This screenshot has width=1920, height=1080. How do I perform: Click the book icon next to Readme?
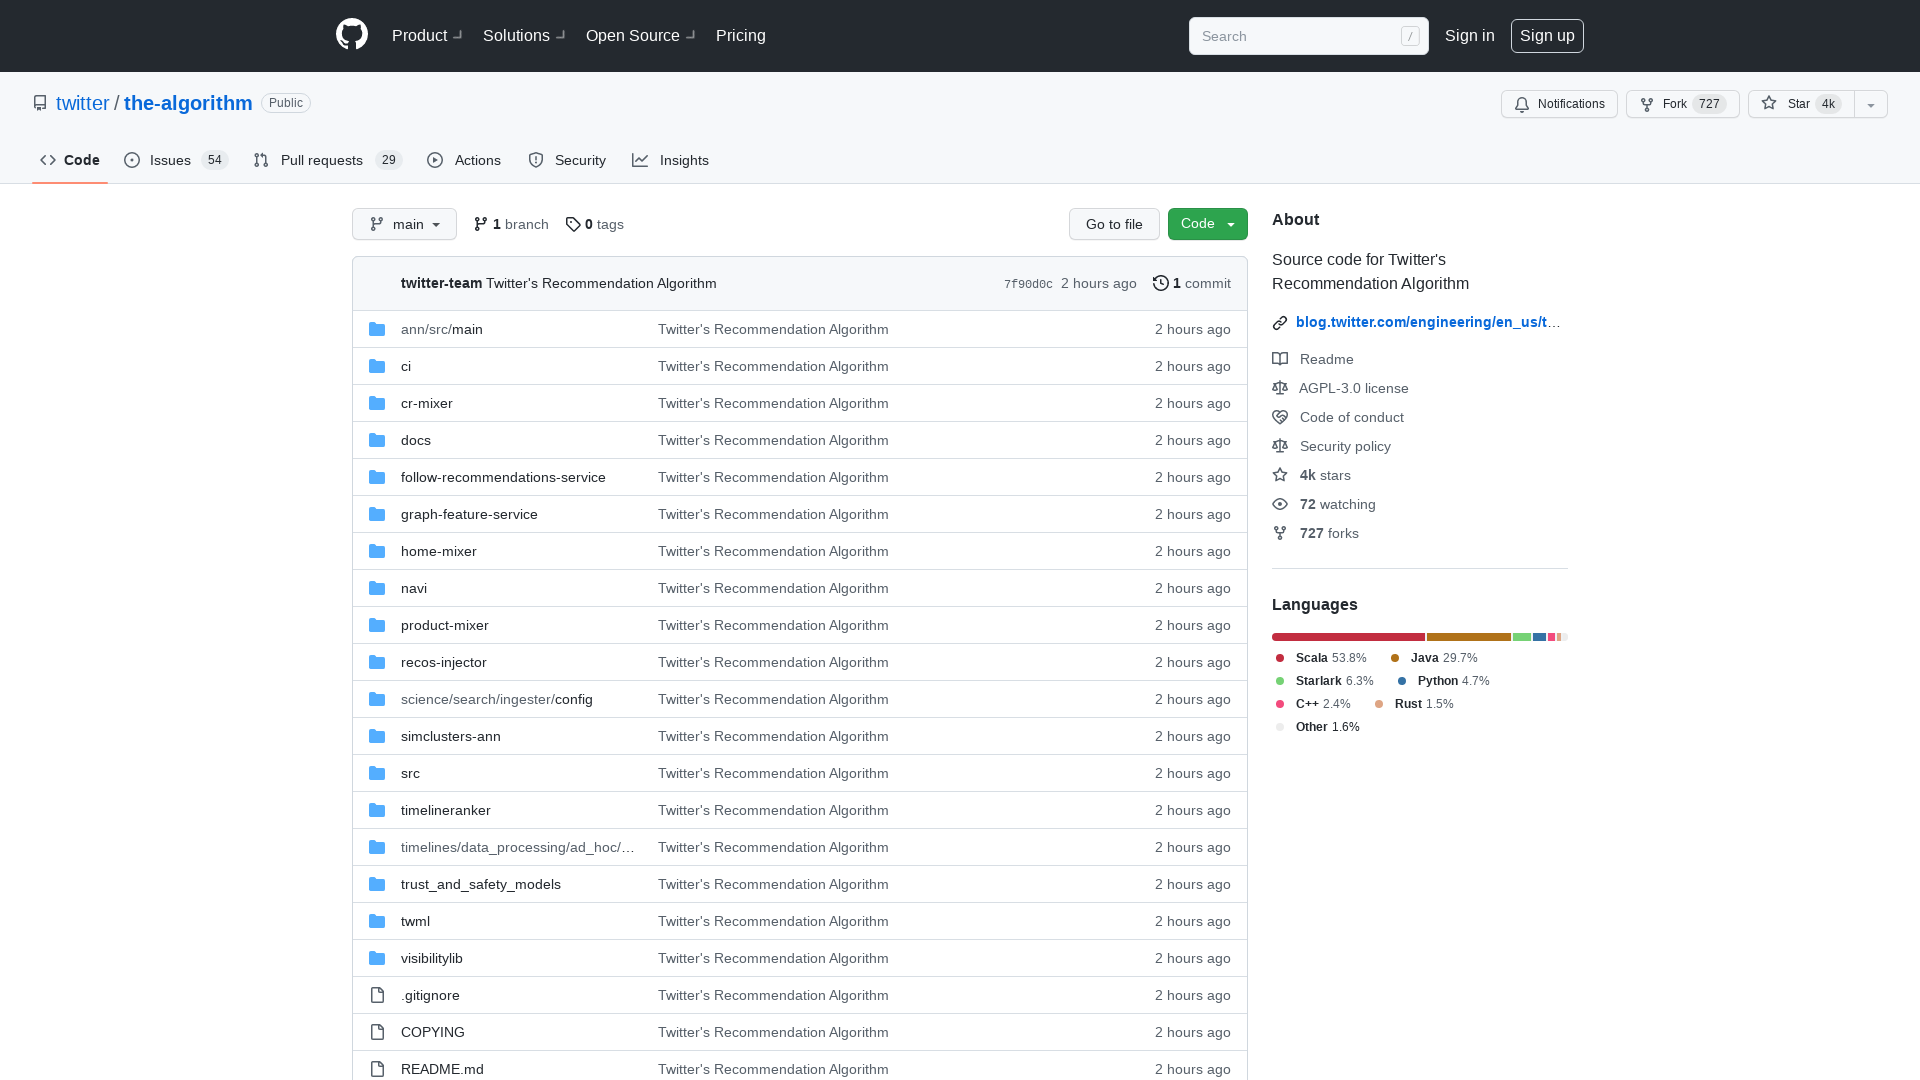click(1280, 359)
